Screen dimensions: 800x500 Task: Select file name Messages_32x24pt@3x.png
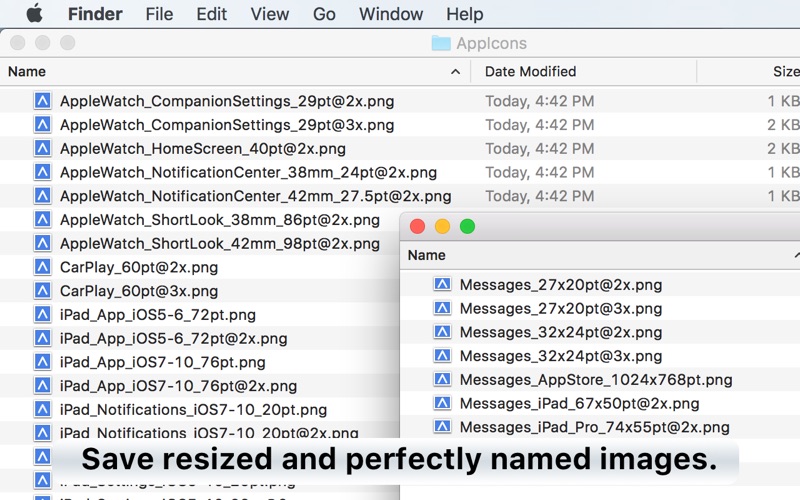(x=561, y=356)
